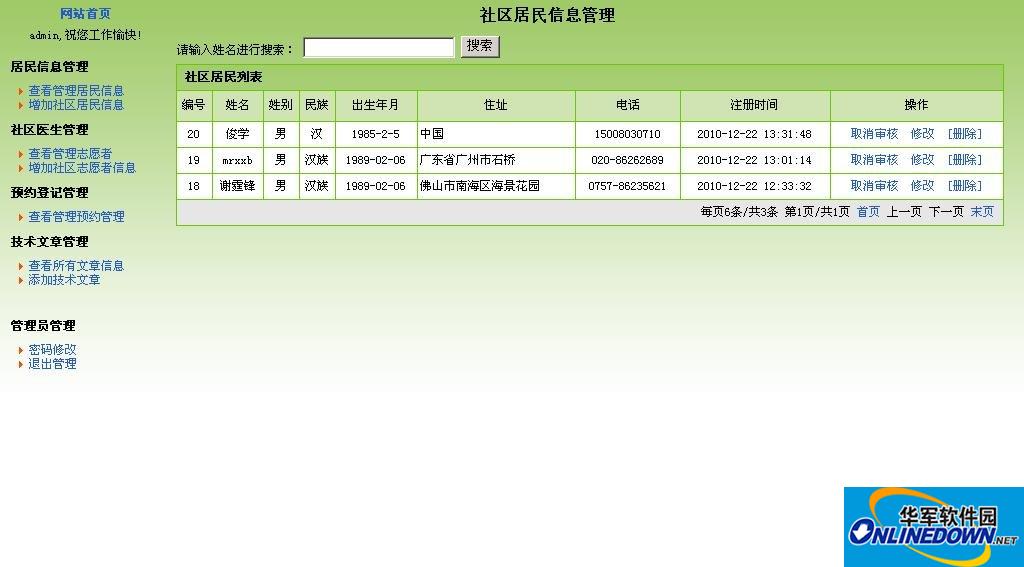This screenshot has width=1024, height=567.
Task: Click the ID cell 19
Action: (193, 161)
